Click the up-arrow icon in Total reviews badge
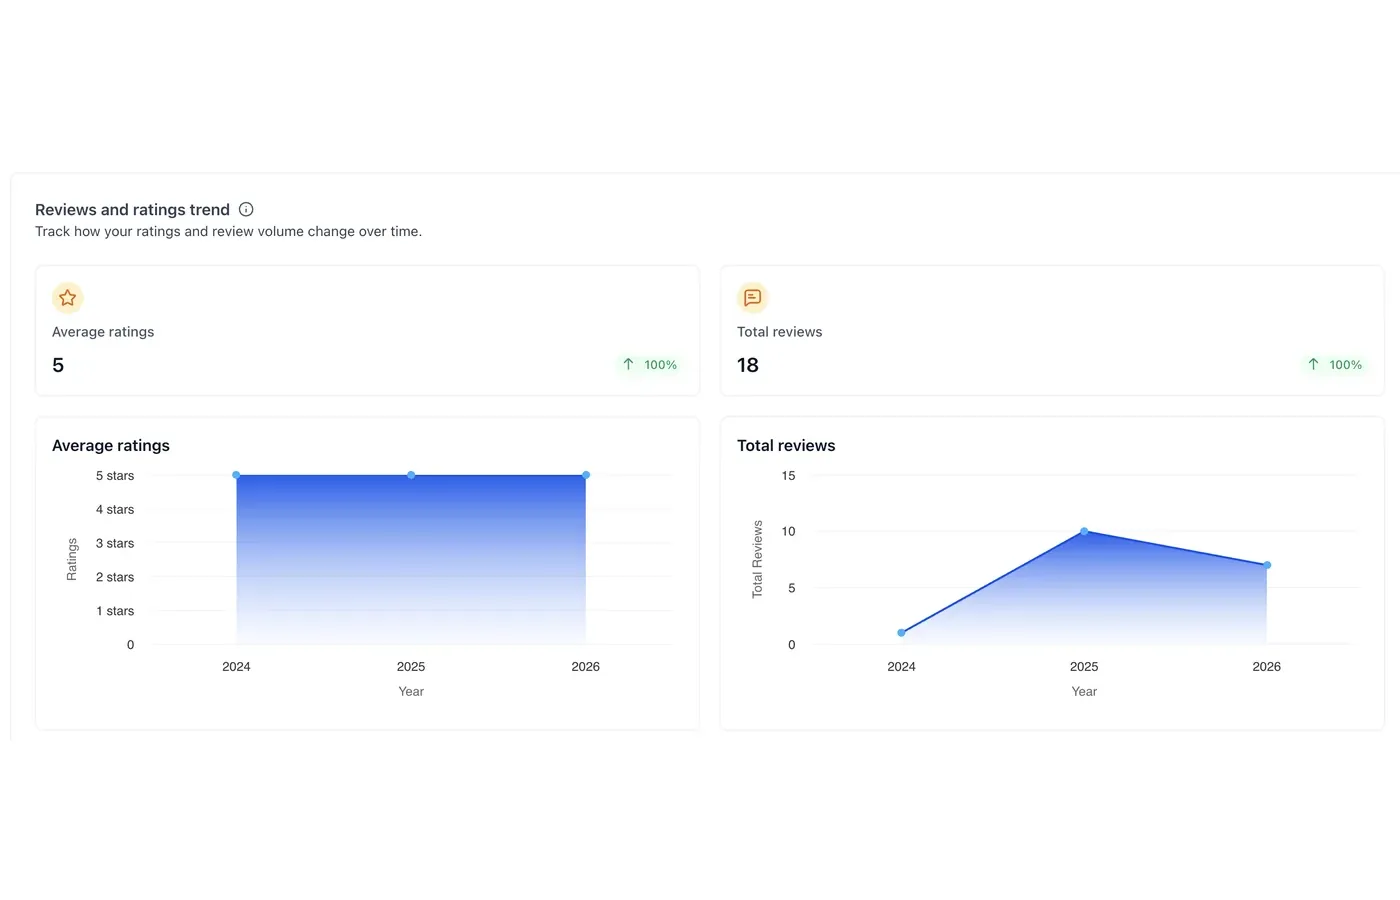1400x900 pixels. tap(1313, 364)
